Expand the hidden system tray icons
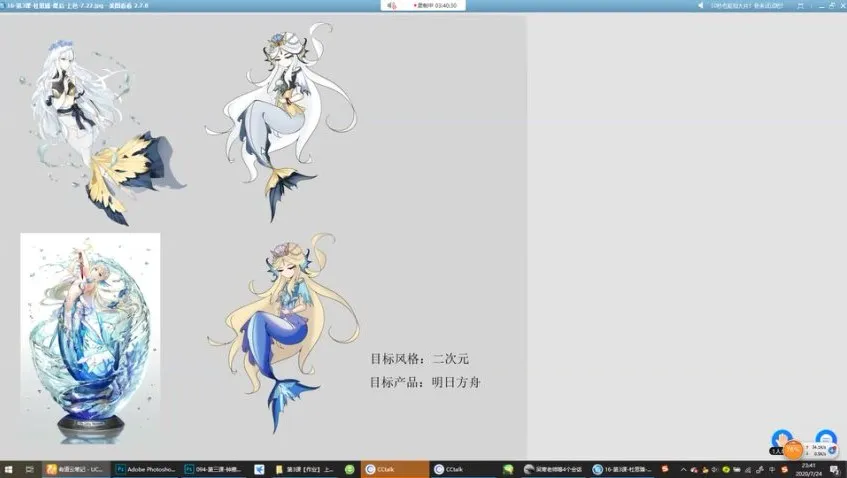 [684, 469]
